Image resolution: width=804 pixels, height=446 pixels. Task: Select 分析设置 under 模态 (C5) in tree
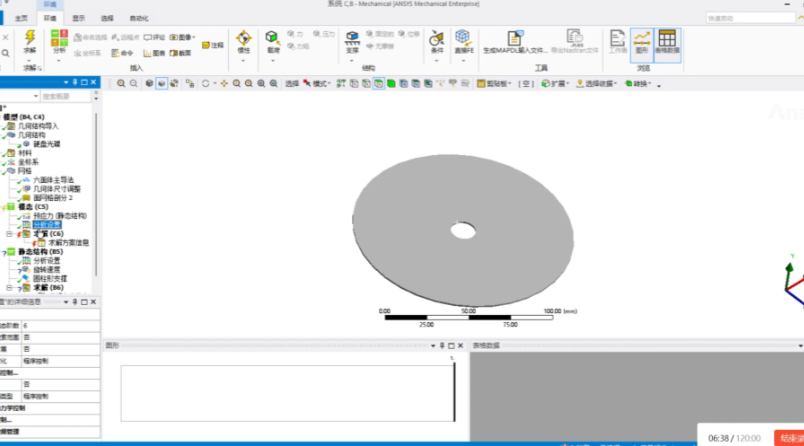(x=47, y=224)
